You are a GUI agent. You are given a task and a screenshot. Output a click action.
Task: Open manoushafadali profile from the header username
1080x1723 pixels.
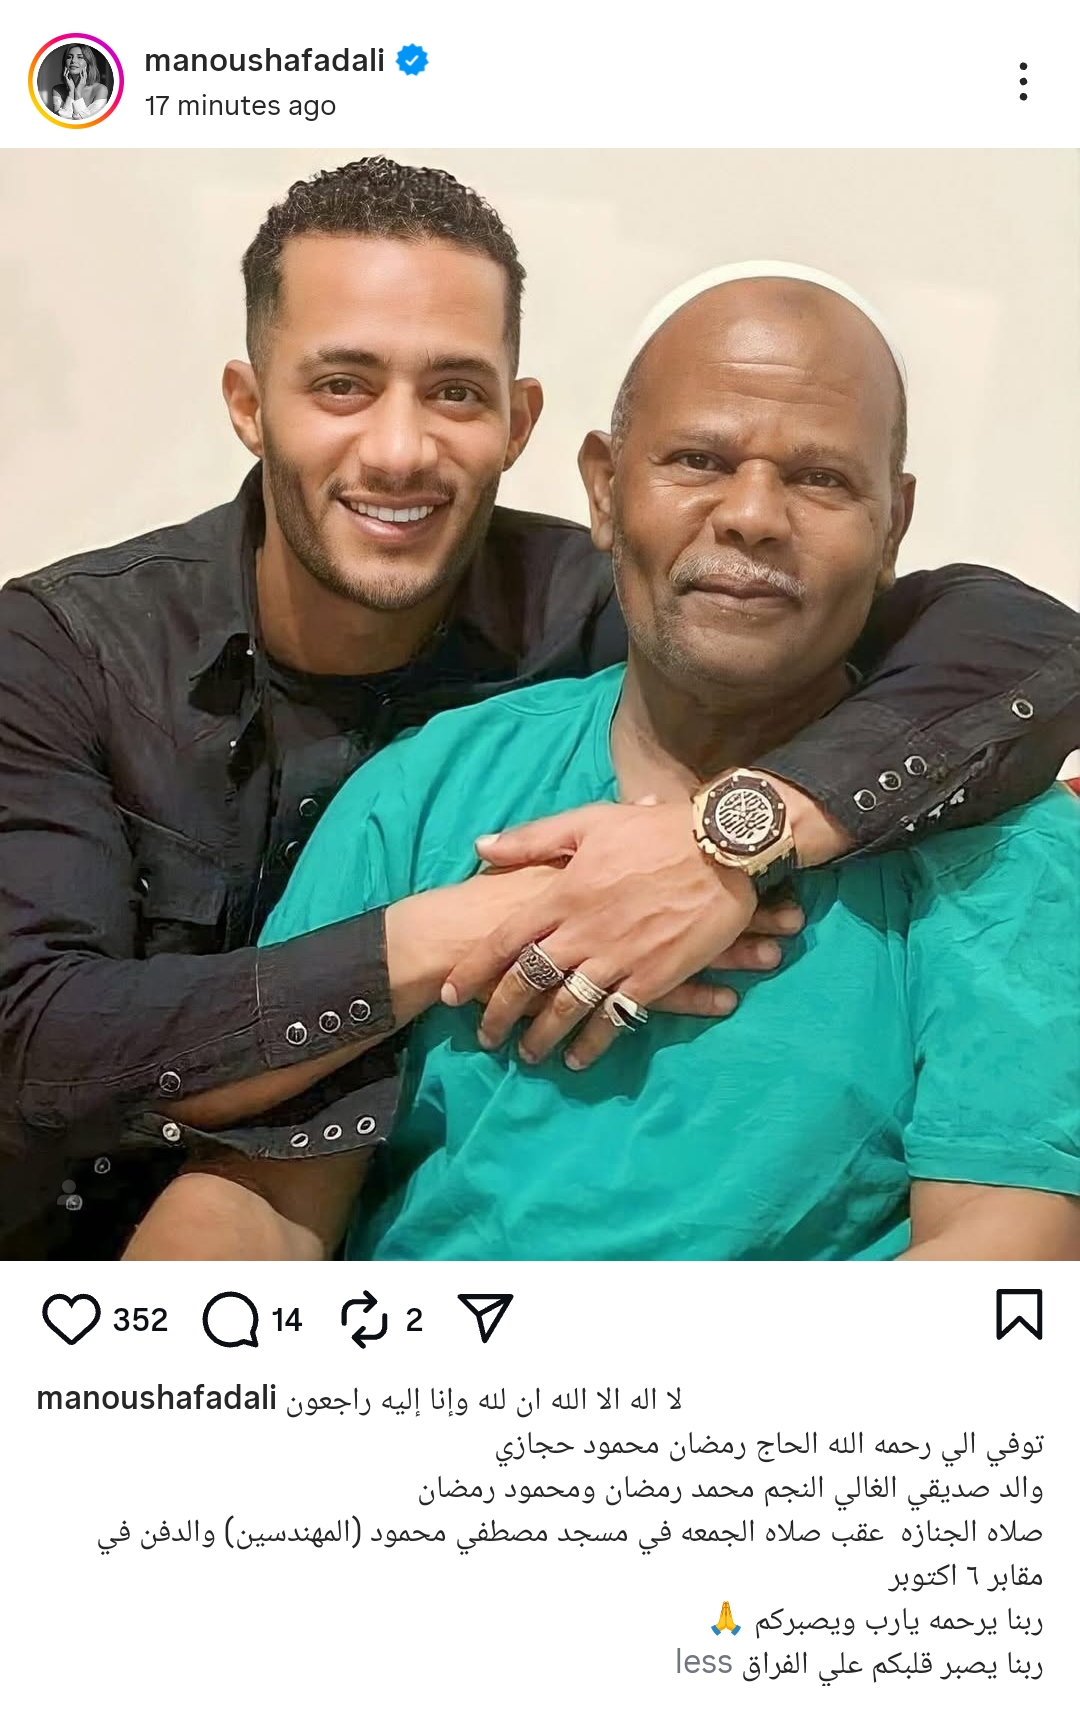(x=264, y=61)
